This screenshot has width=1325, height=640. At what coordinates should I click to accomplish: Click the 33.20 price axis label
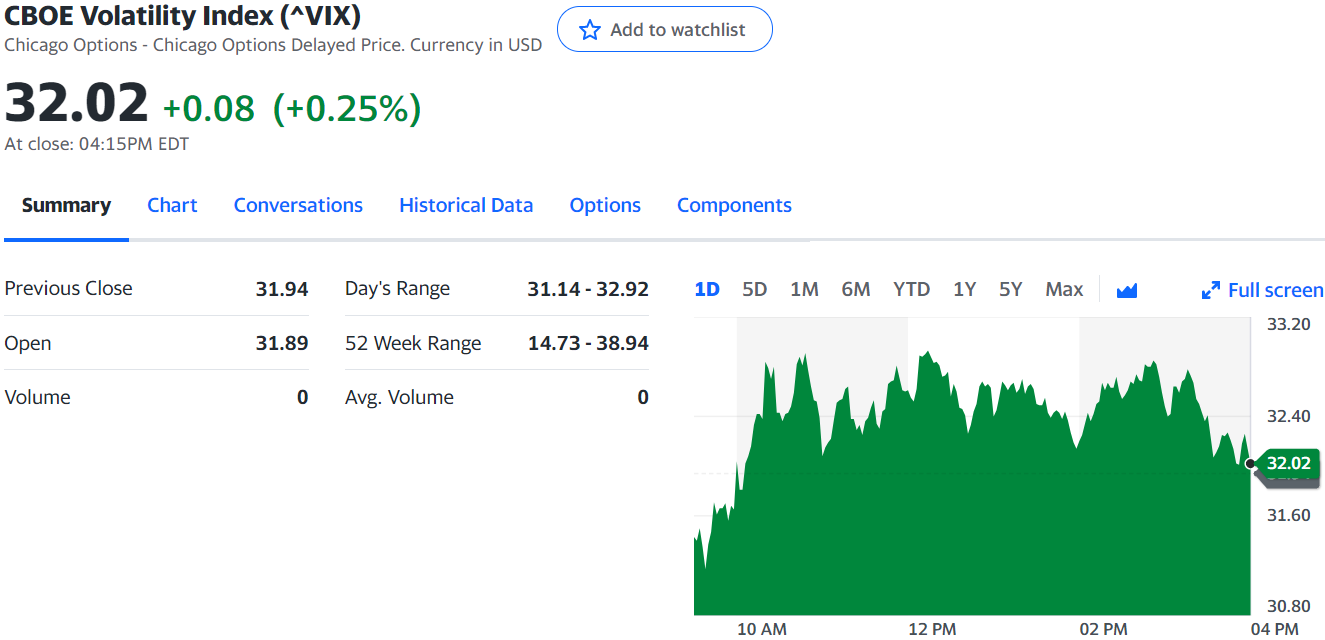[x=1288, y=324]
